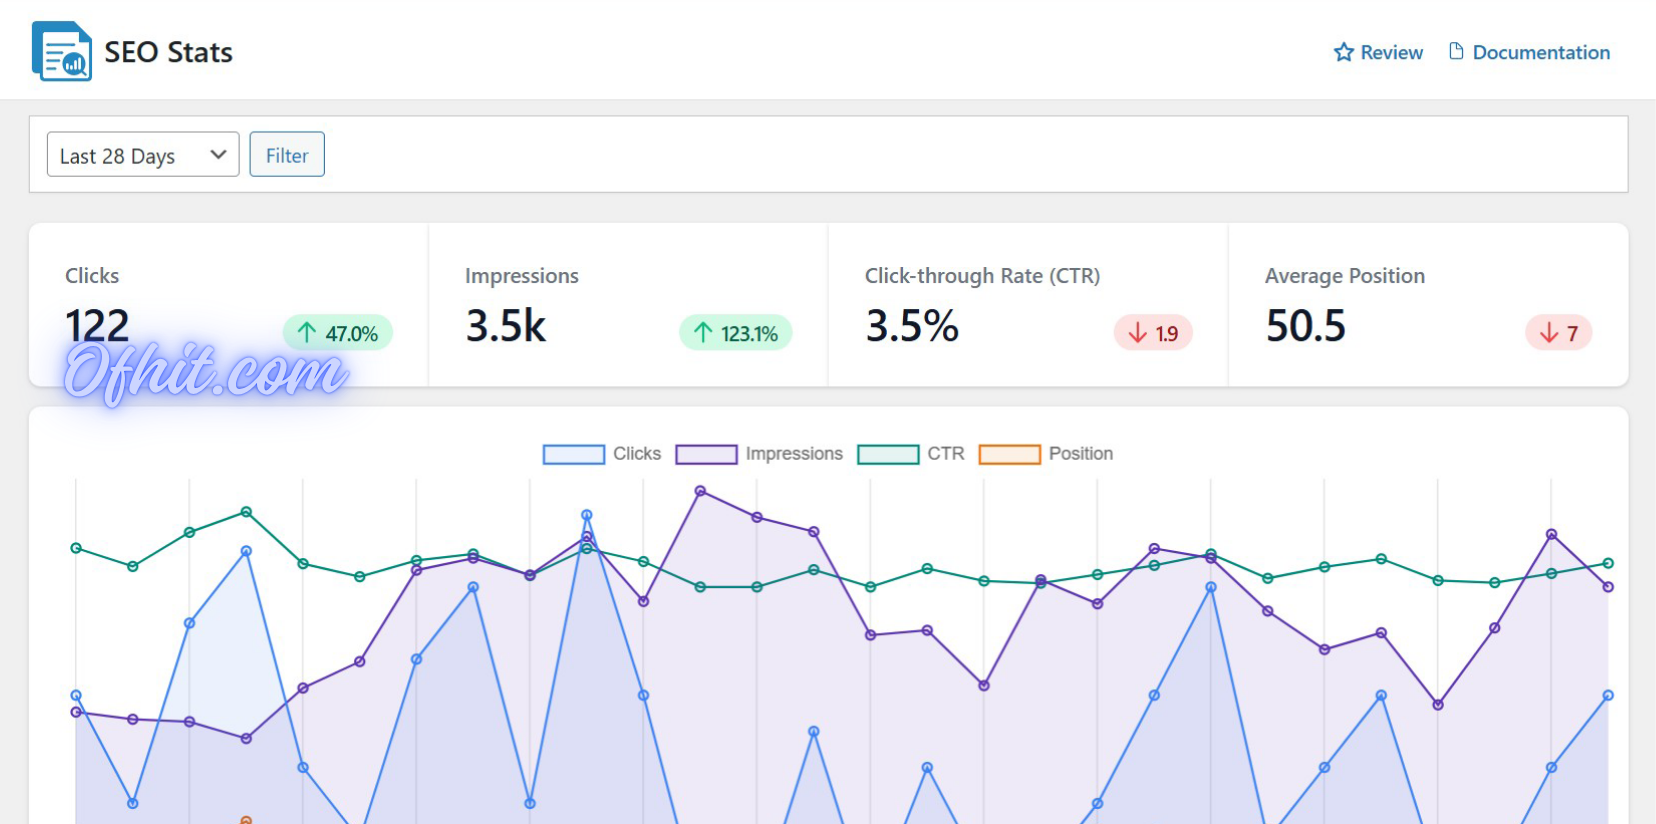Click the 123.1% impressions change badge
Image resolution: width=1656 pixels, height=824 pixels.
point(736,333)
